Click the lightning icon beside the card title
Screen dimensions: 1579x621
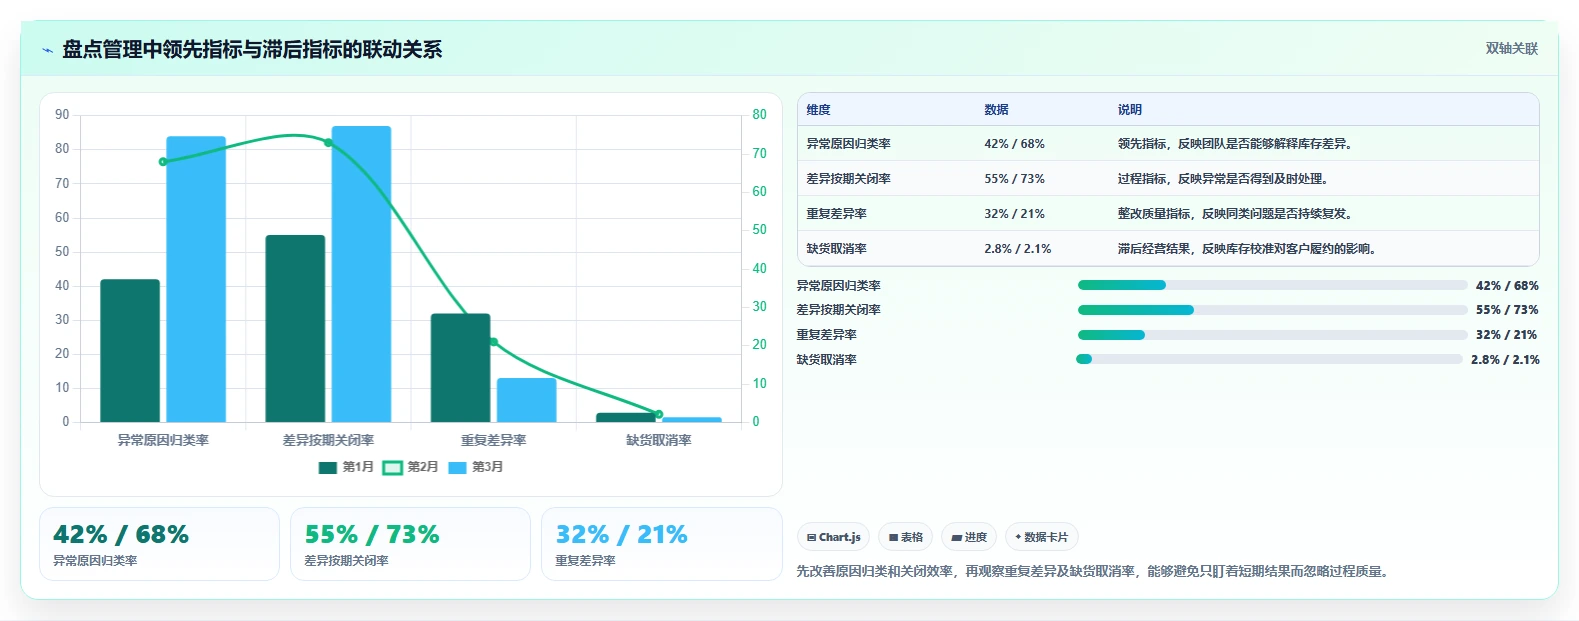pyautogui.click(x=47, y=50)
